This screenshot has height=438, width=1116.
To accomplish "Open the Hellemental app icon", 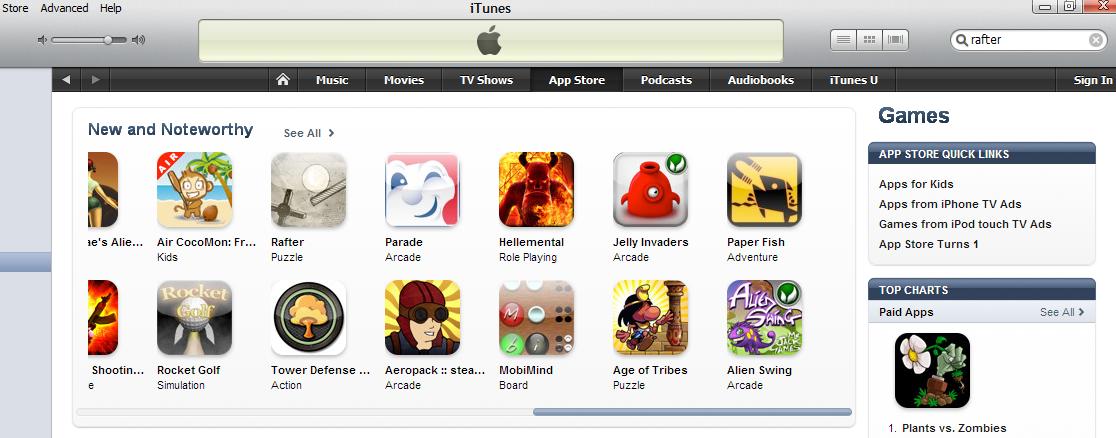I will (536, 189).
